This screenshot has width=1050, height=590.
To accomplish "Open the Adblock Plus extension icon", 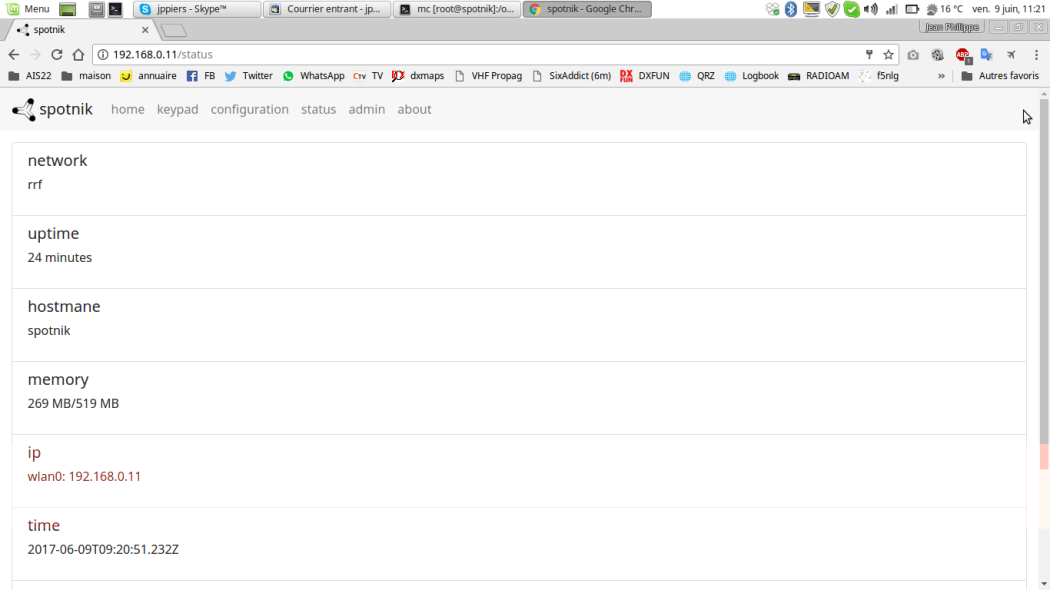I will coord(962,55).
